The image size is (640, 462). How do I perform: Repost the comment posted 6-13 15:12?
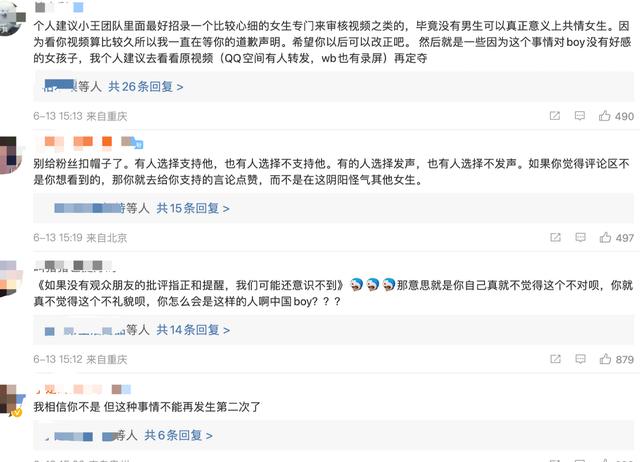[556, 359]
